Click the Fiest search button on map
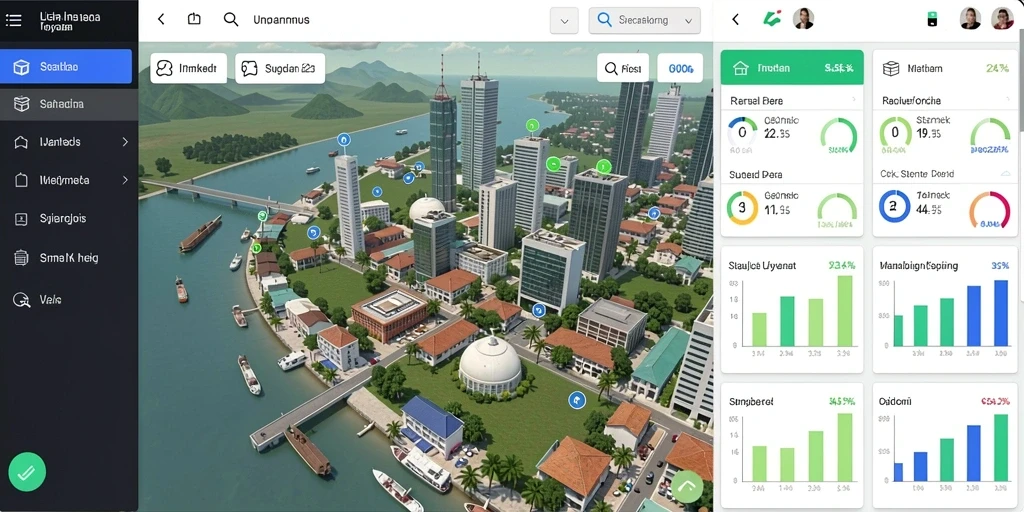Viewport: 1024px width, 512px height. (x=623, y=68)
